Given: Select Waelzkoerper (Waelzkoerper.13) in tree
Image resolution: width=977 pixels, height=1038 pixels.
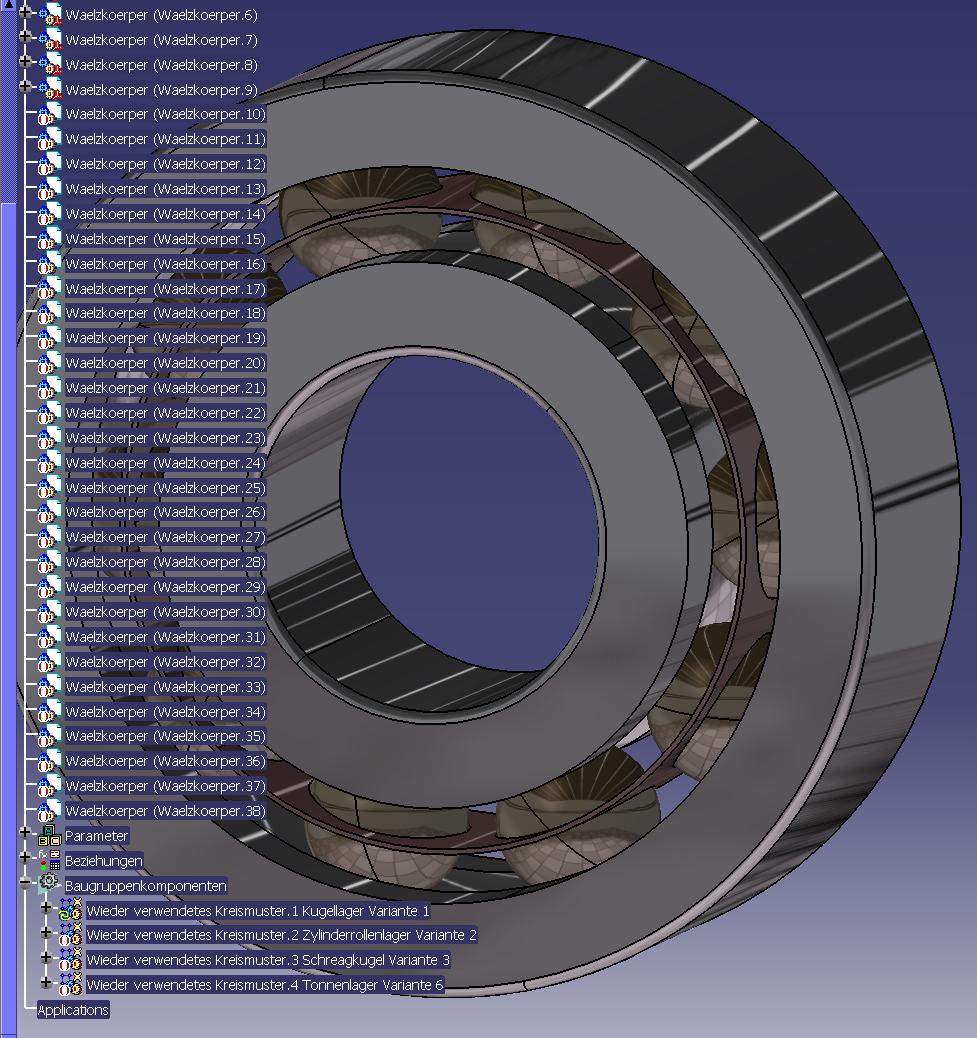Looking at the screenshot, I should pos(165,189).
